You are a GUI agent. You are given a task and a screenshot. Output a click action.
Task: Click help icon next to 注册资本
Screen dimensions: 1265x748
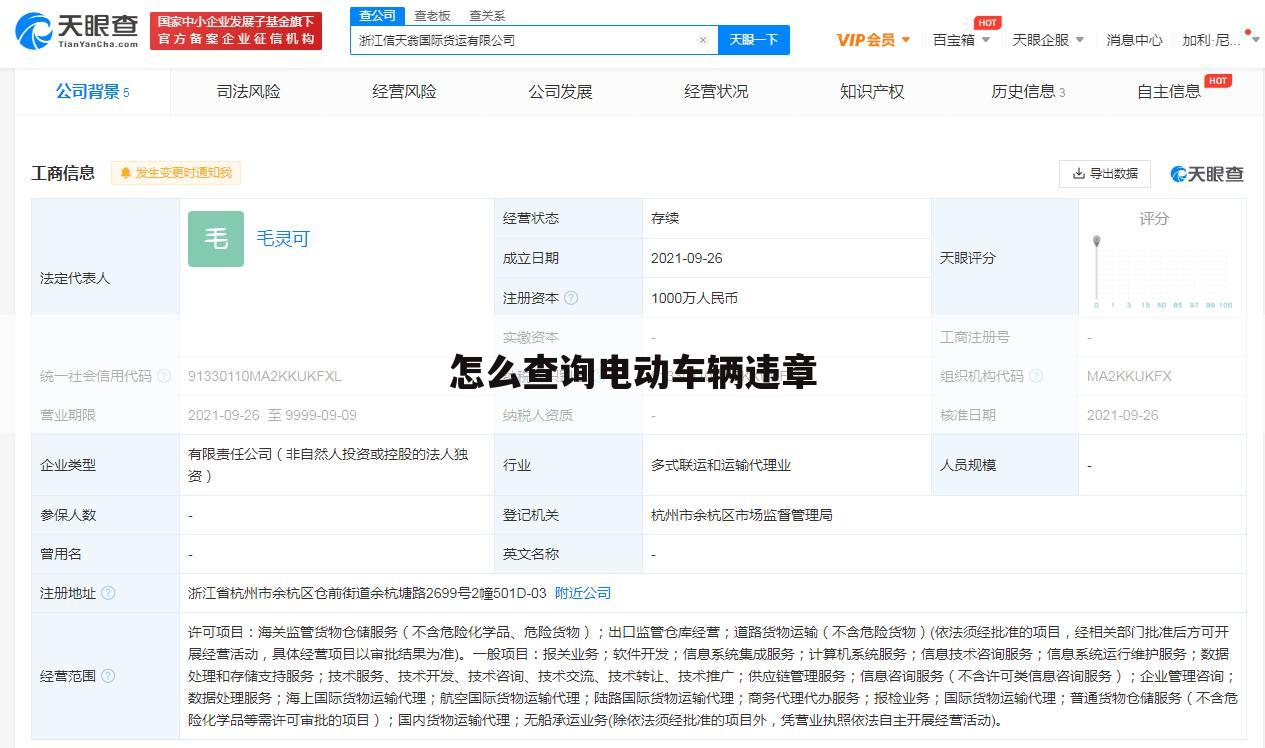pyautogui.click(x=571, y=298)
